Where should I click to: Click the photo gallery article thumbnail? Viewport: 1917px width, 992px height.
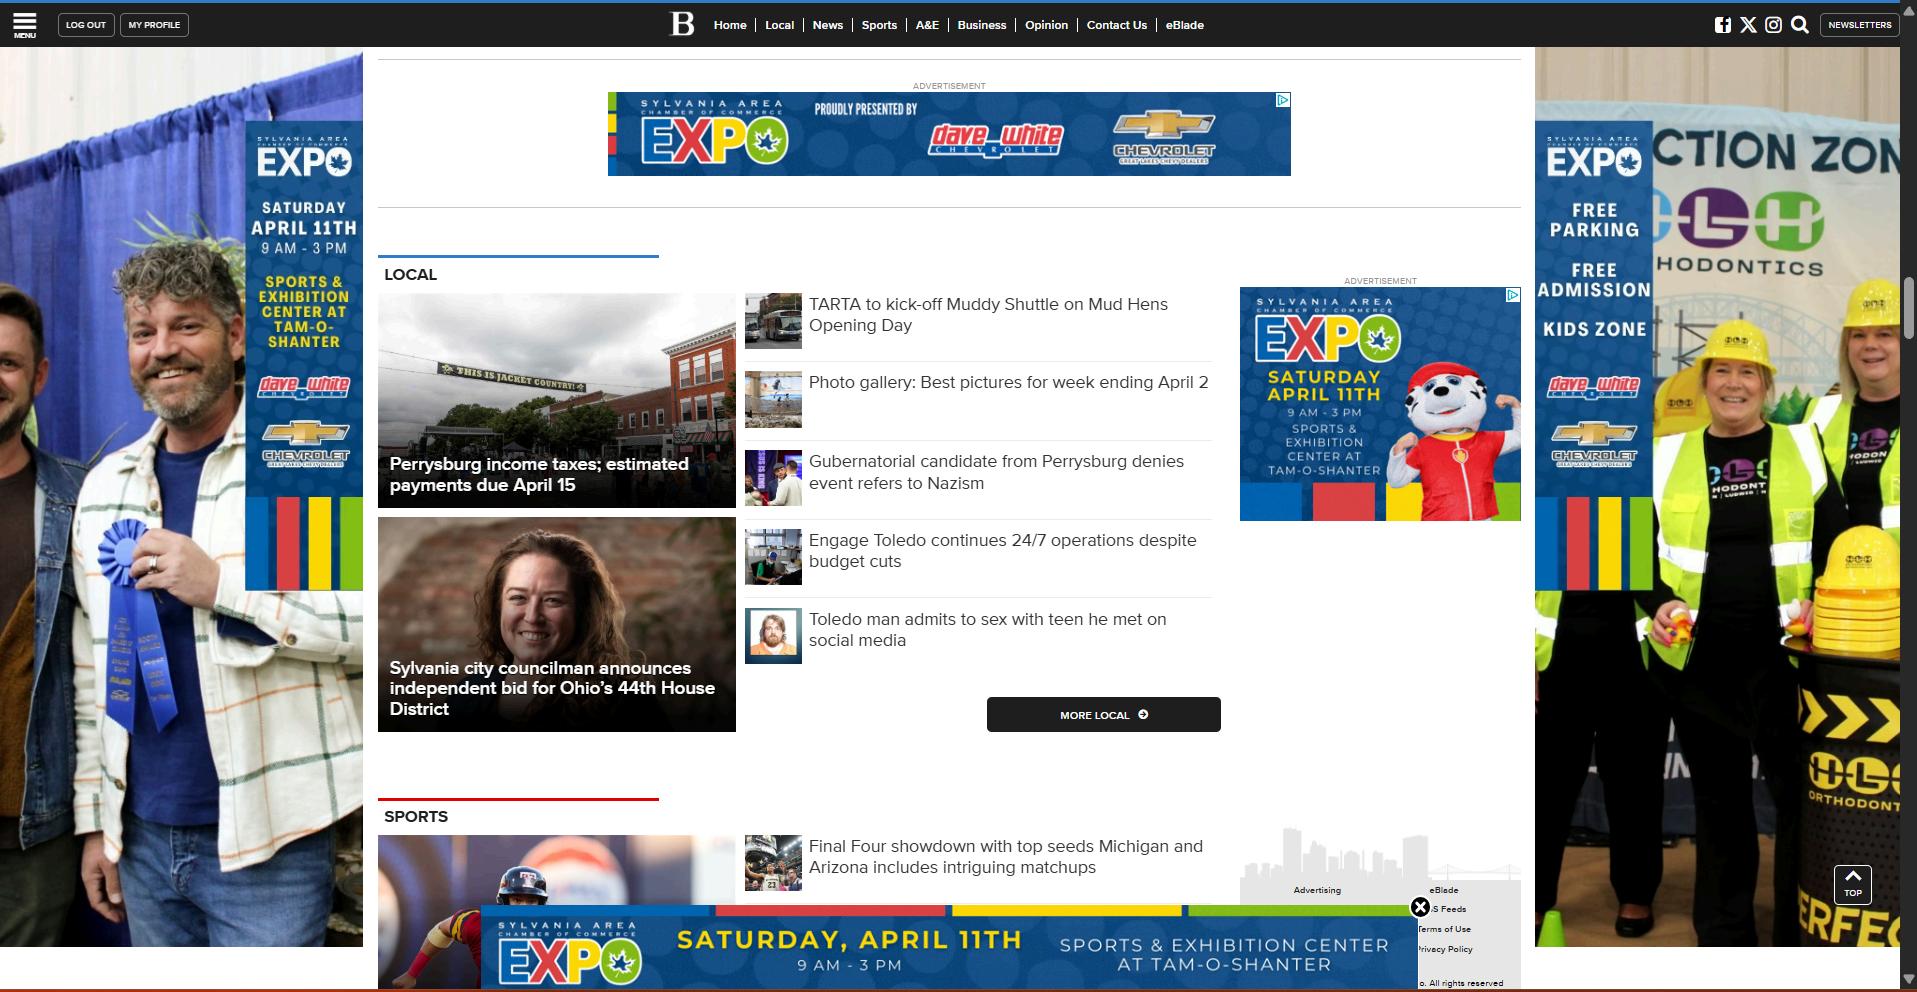773,400
